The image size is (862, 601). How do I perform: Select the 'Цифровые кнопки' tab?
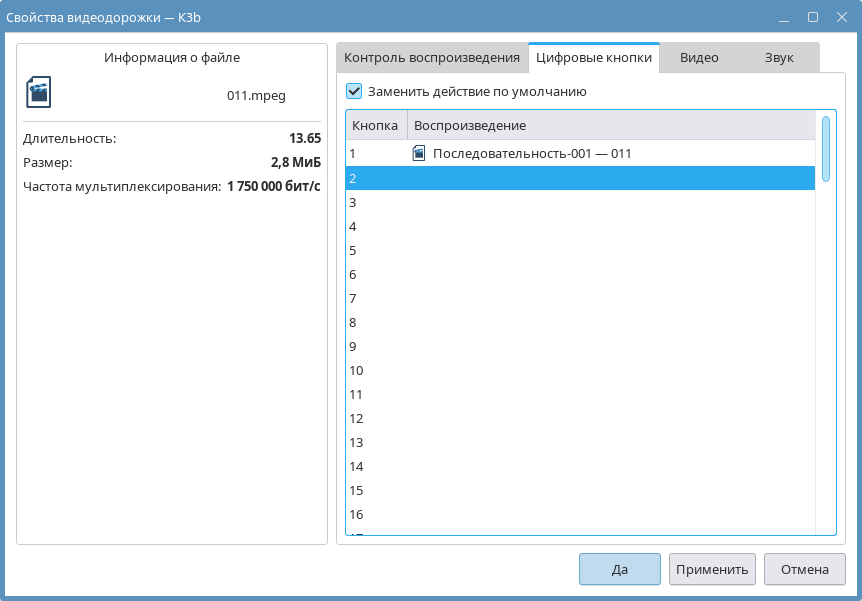pos(594,58)
